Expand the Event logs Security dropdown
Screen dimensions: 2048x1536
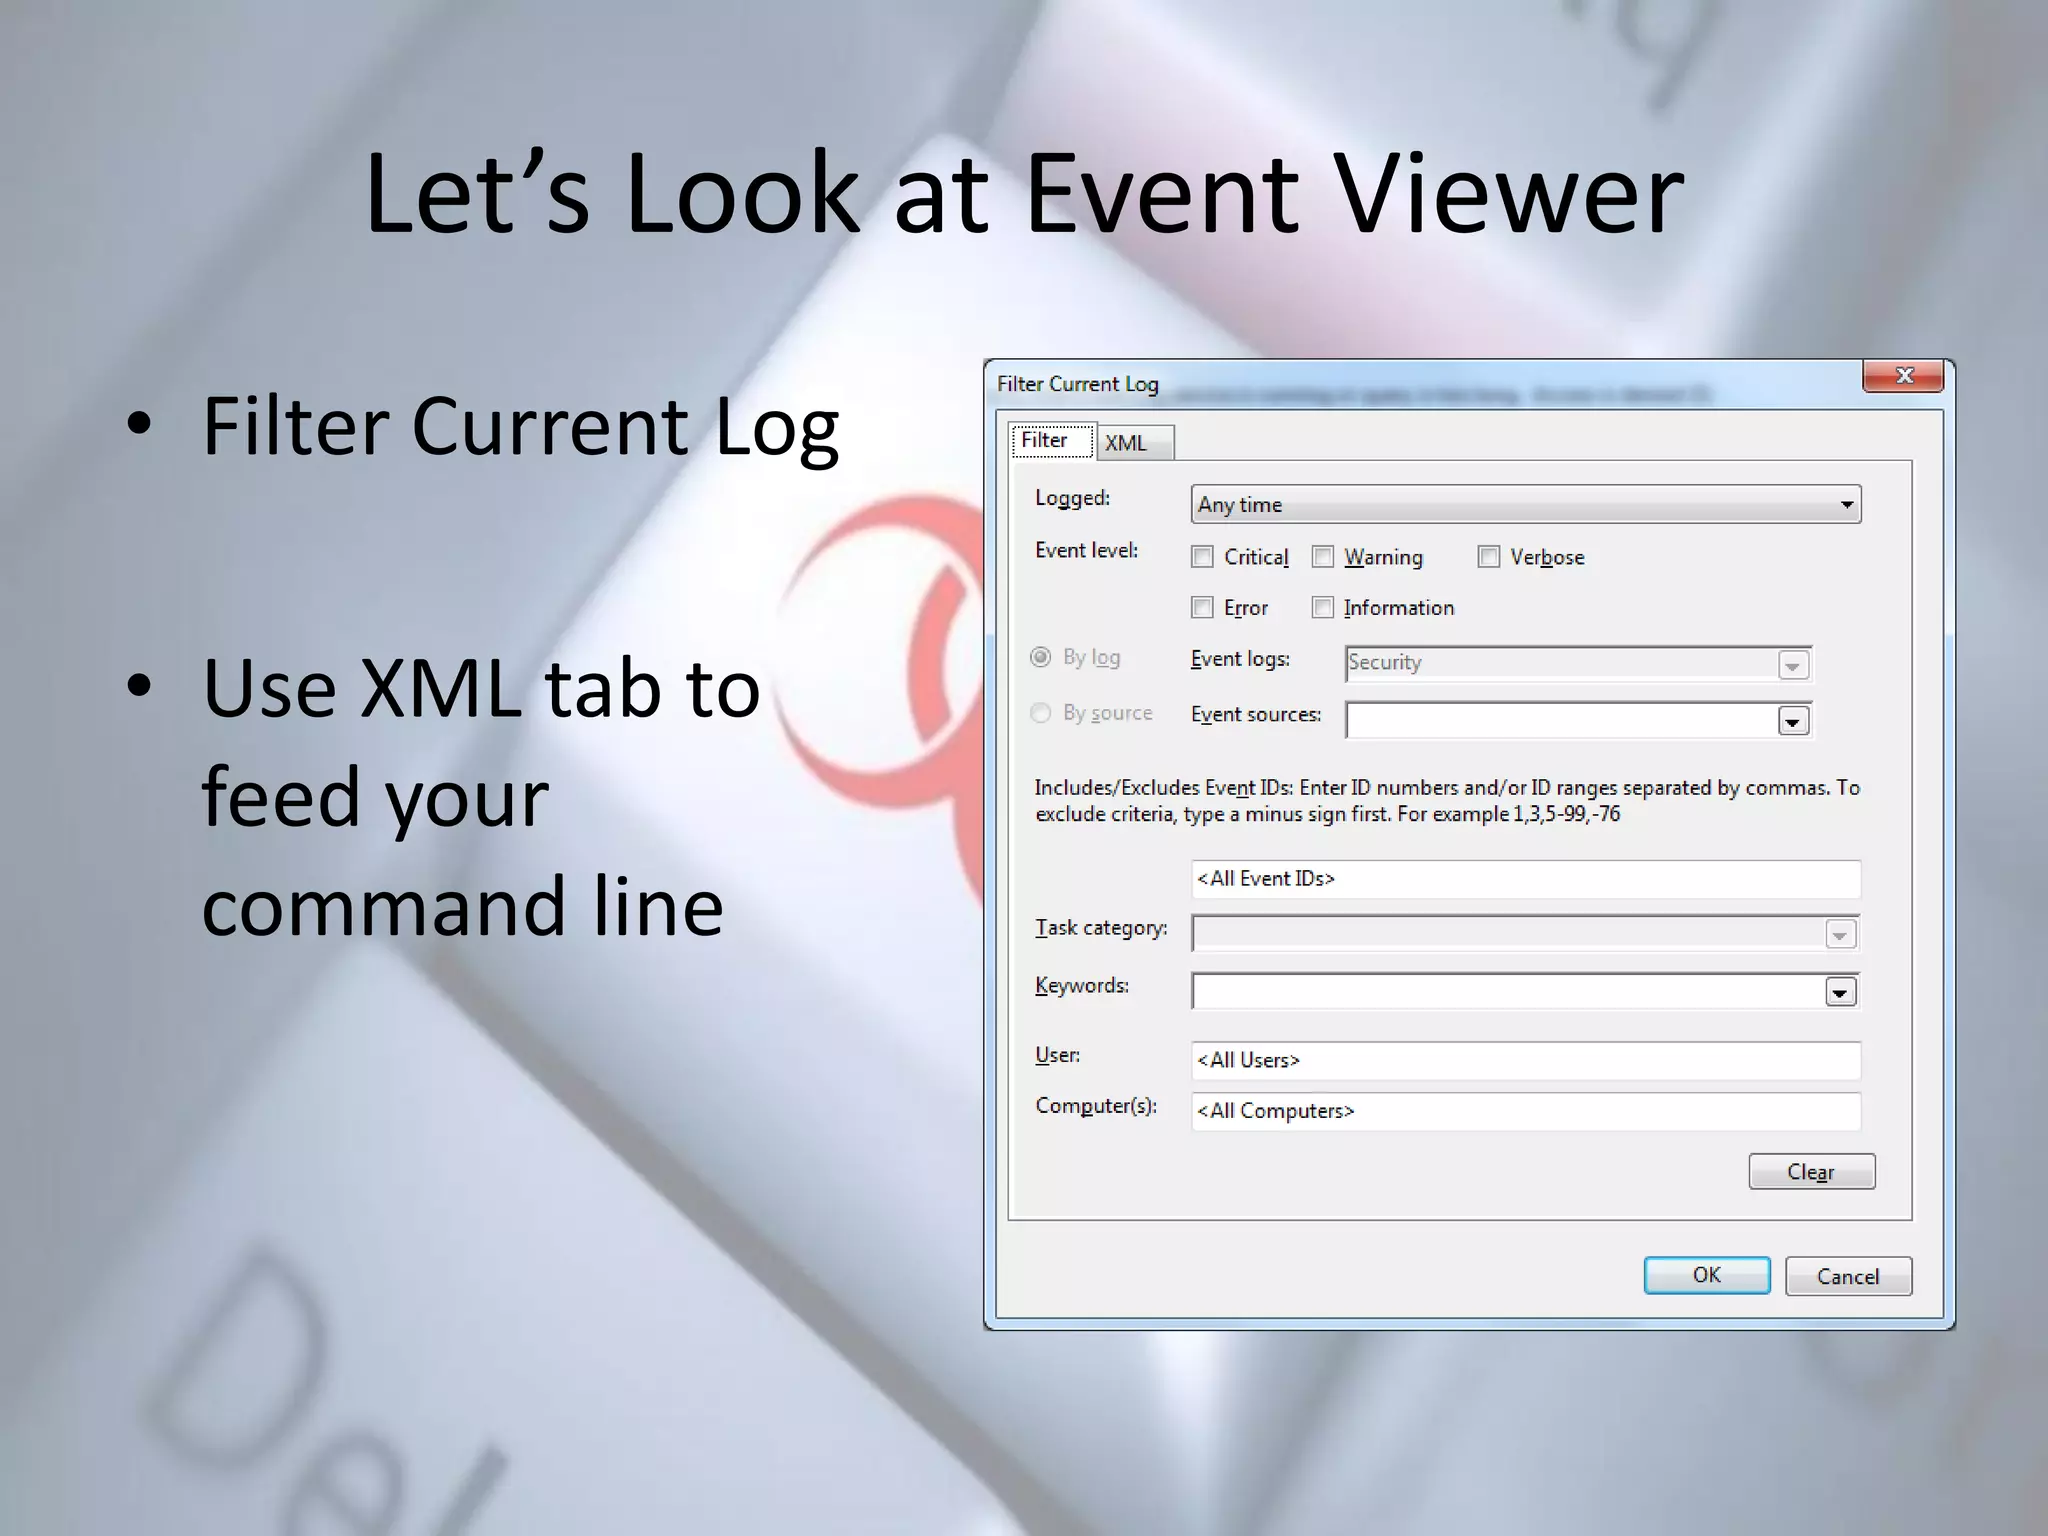coord(1794,665)
